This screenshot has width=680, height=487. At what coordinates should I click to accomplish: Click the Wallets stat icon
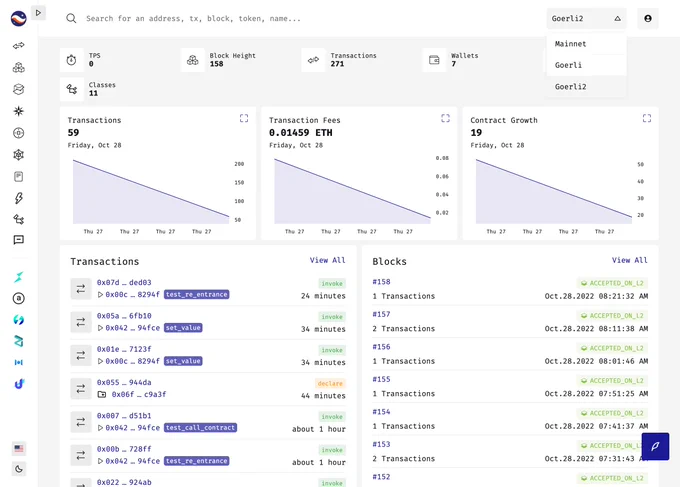coord(434,60)
